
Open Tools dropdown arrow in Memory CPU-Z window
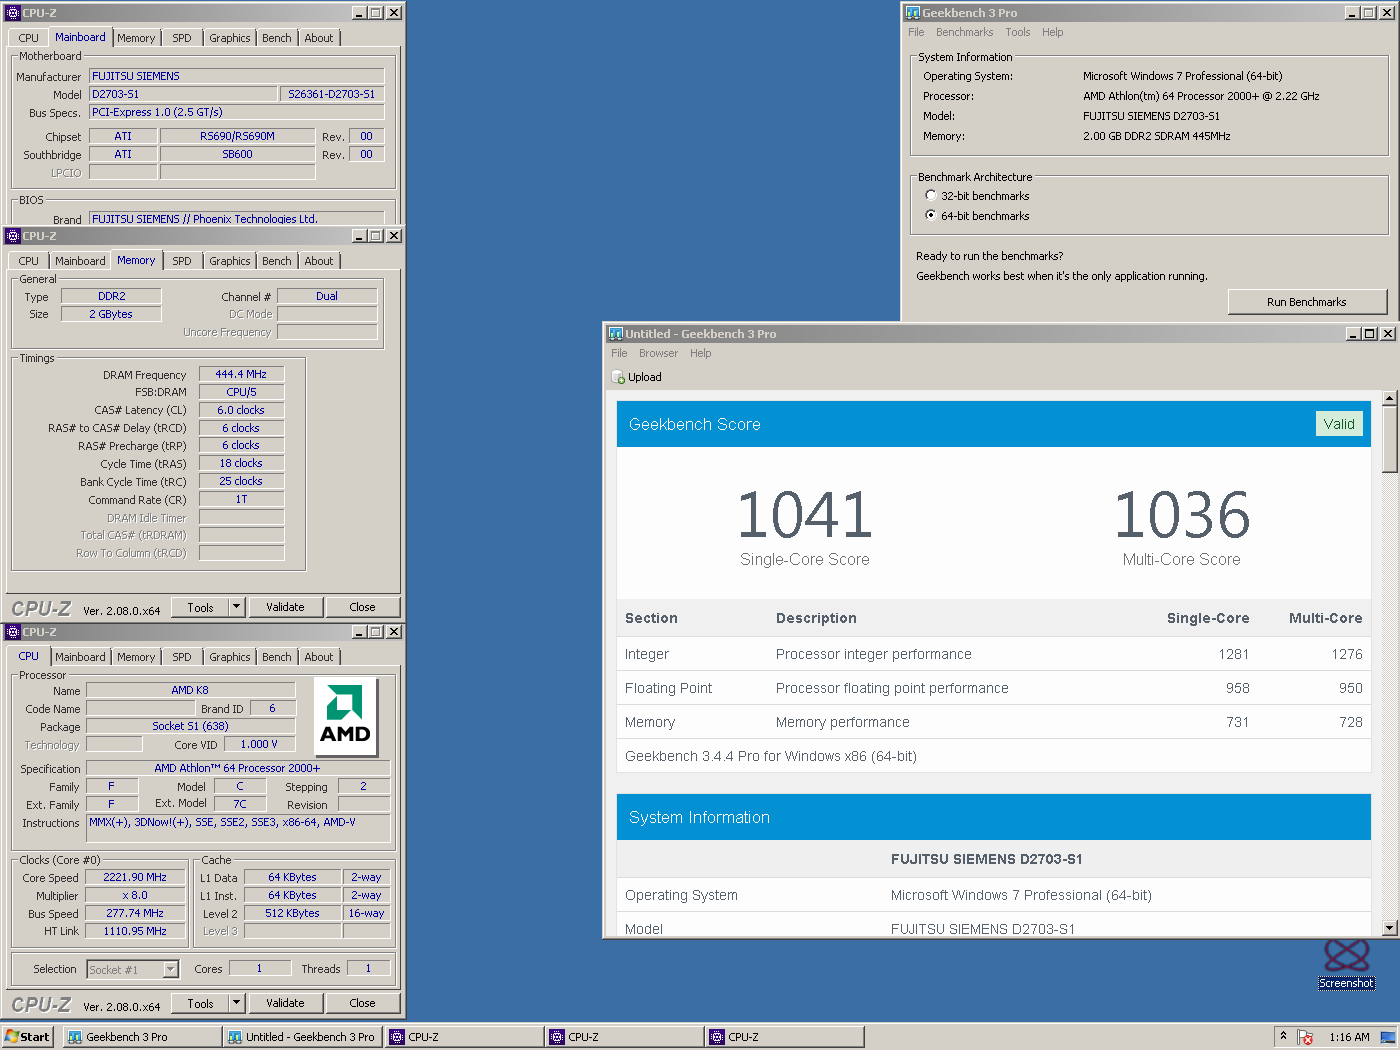[237, 607]
